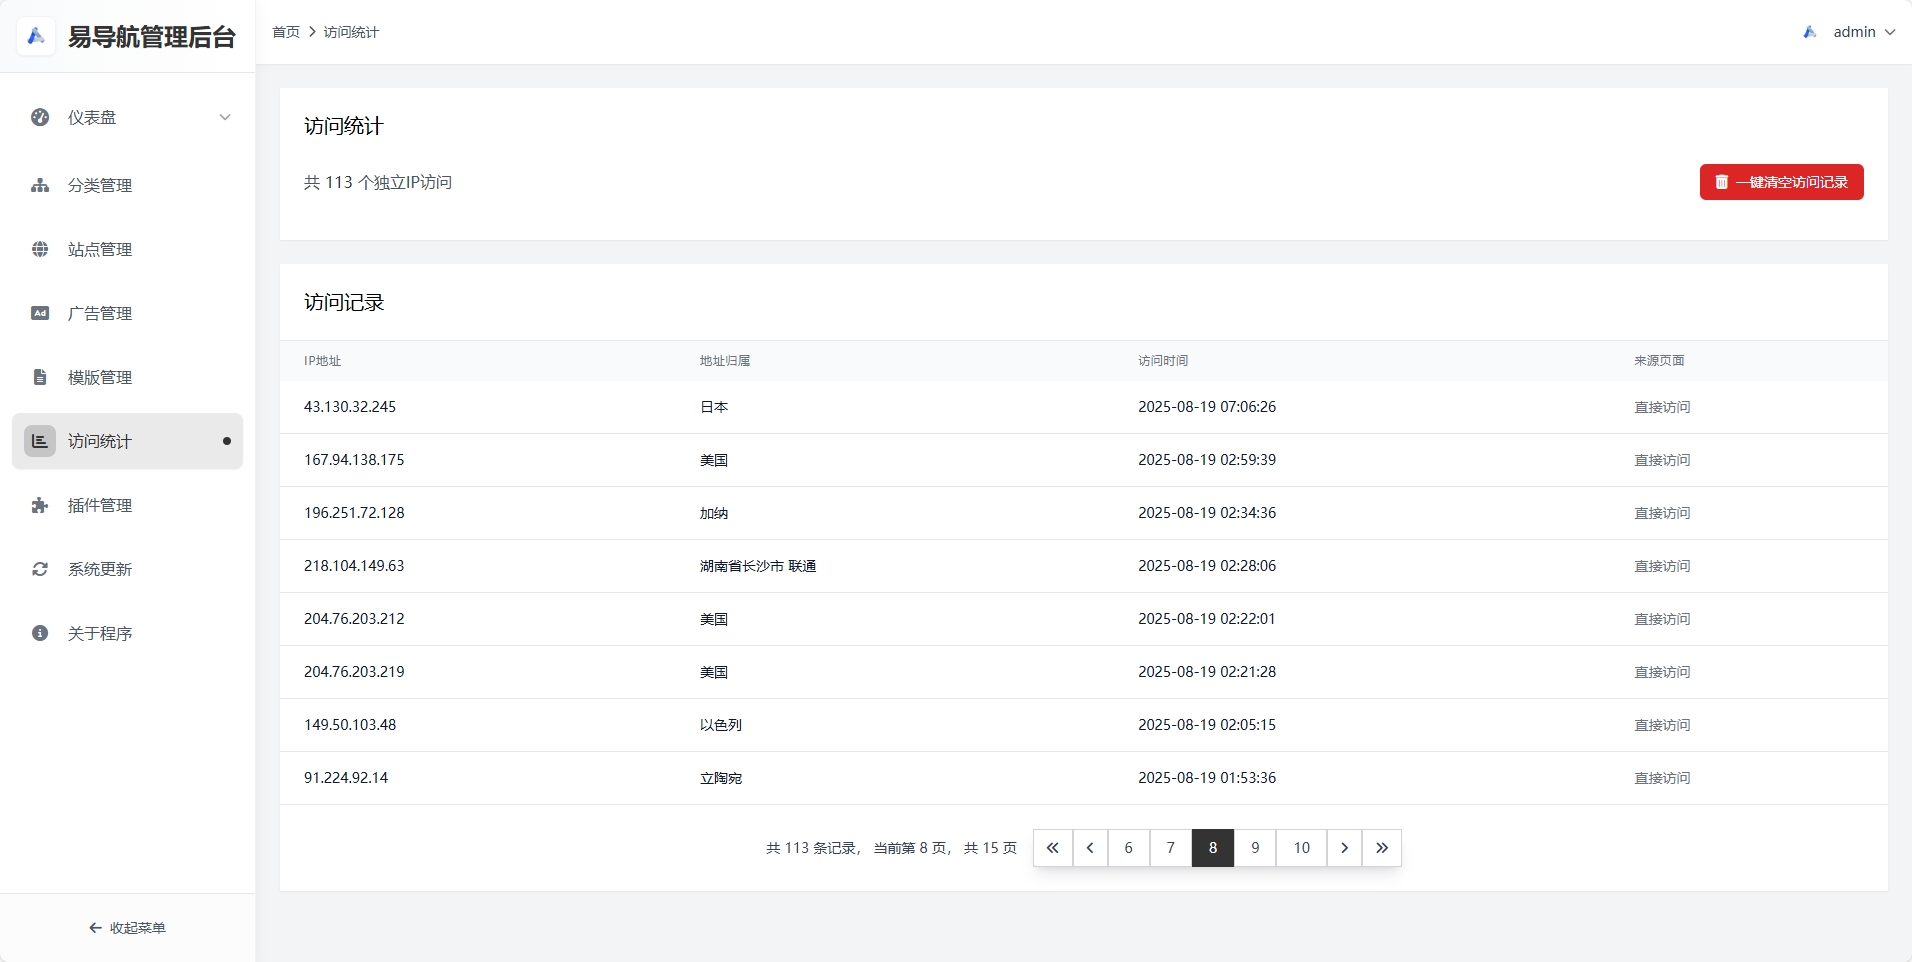Jump to the first page with double-arrow

click(1053, 847)
